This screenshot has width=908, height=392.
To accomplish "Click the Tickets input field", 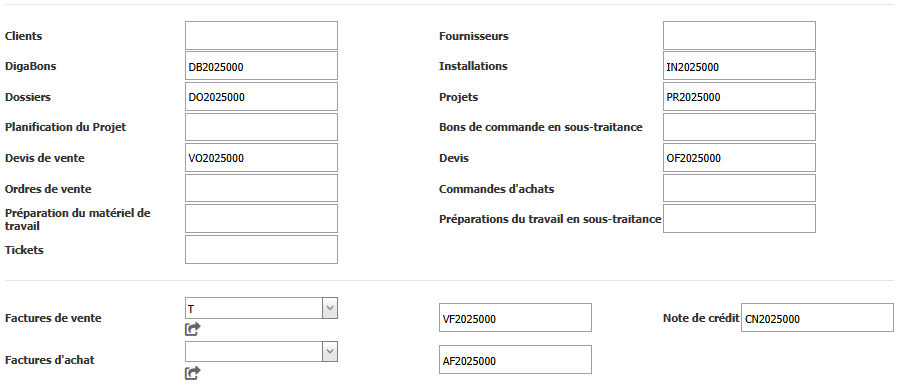I will 261,250.
